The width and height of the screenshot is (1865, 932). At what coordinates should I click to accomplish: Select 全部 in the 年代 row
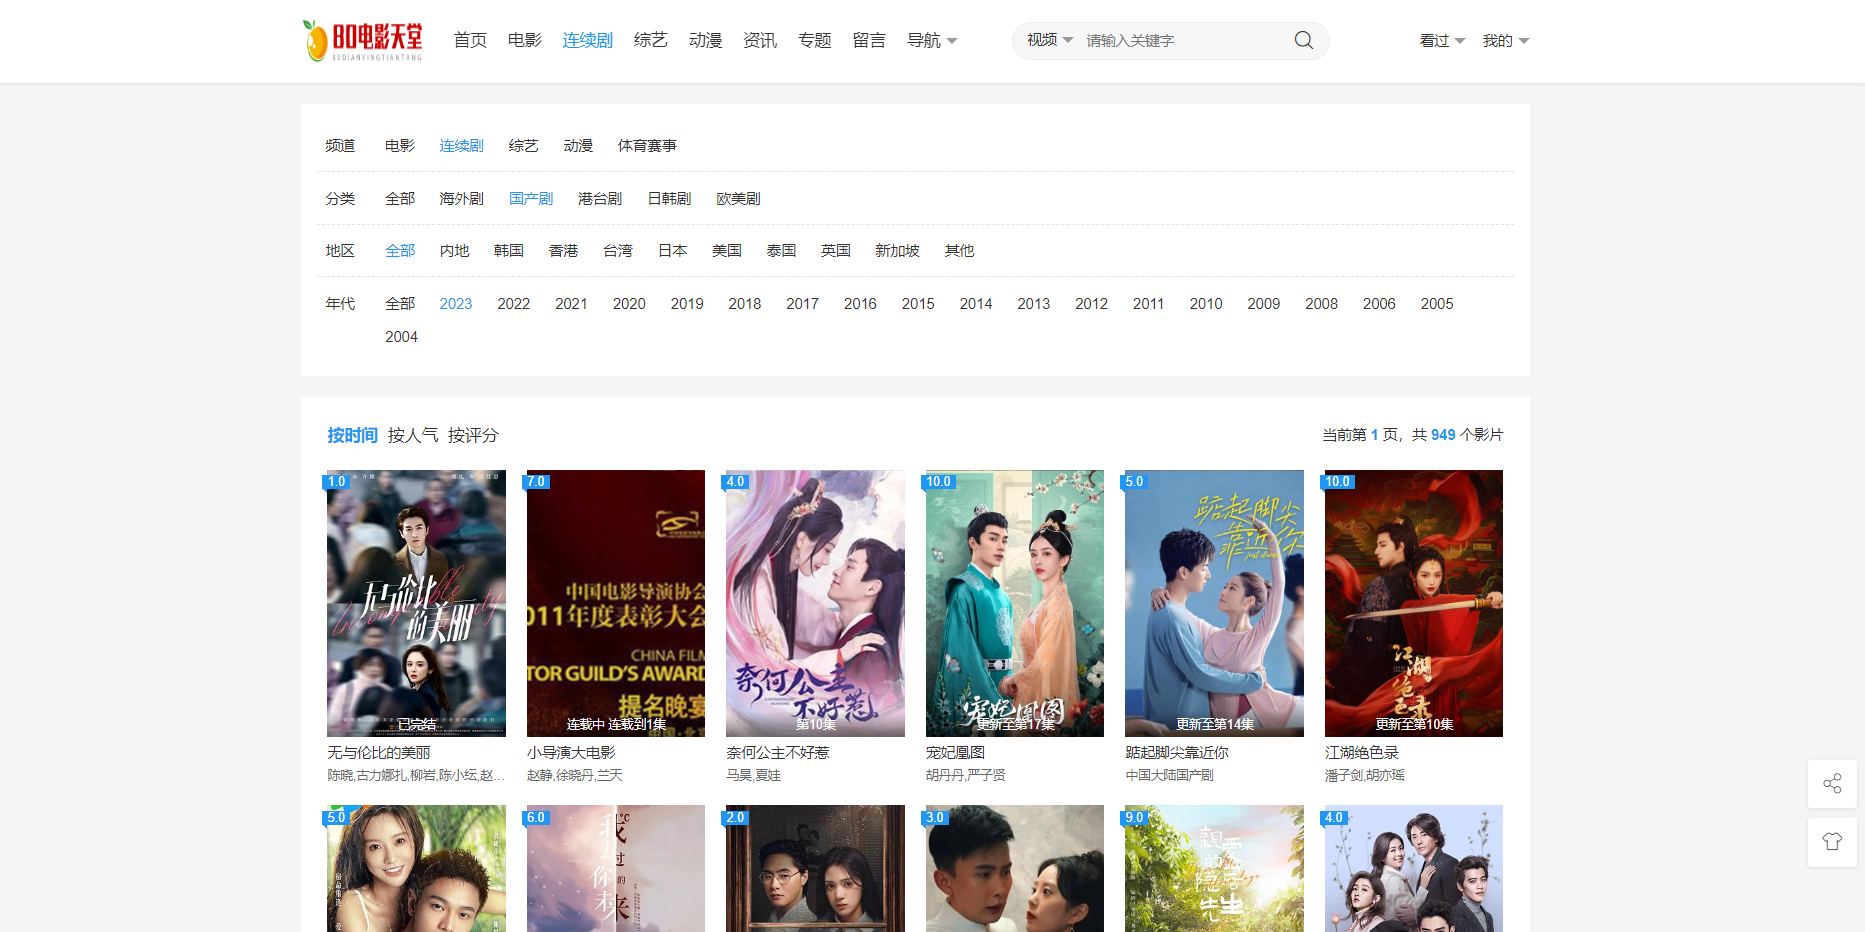click(400, 304)
